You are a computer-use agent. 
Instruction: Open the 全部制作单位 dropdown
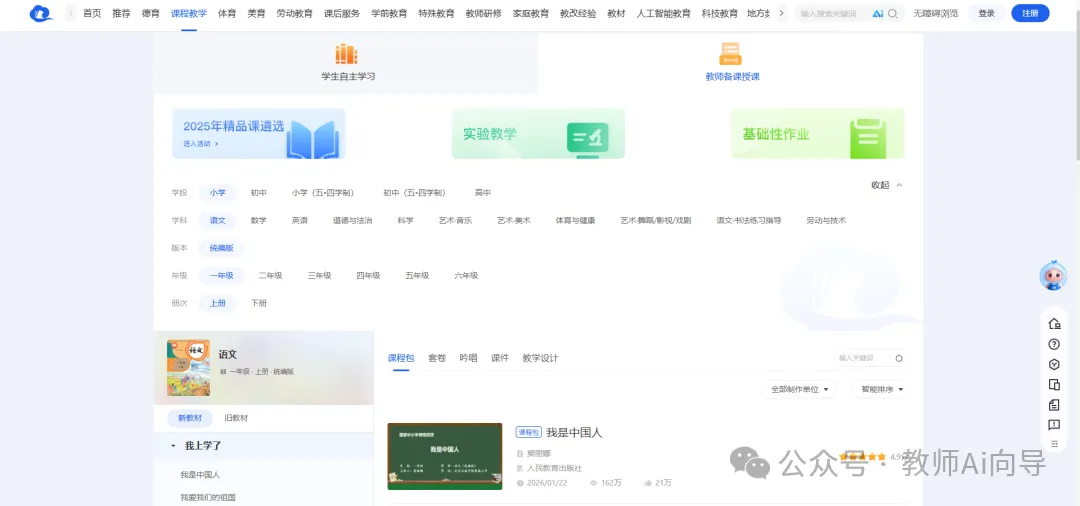pyautogui.click(x=799, y=389)
